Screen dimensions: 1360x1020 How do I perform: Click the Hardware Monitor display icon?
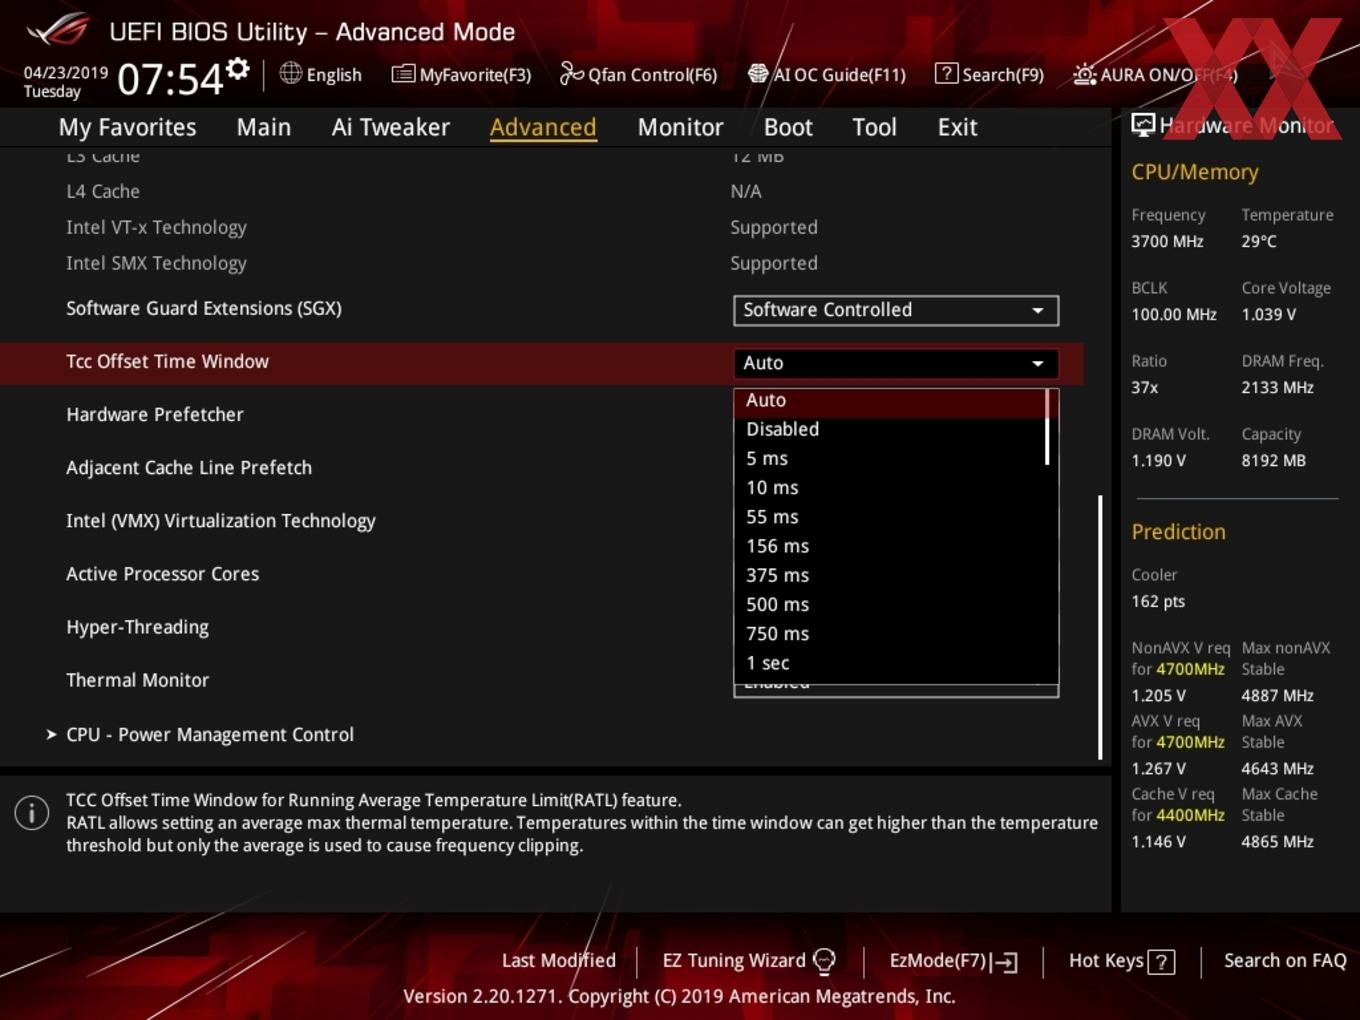(1143, 125)
